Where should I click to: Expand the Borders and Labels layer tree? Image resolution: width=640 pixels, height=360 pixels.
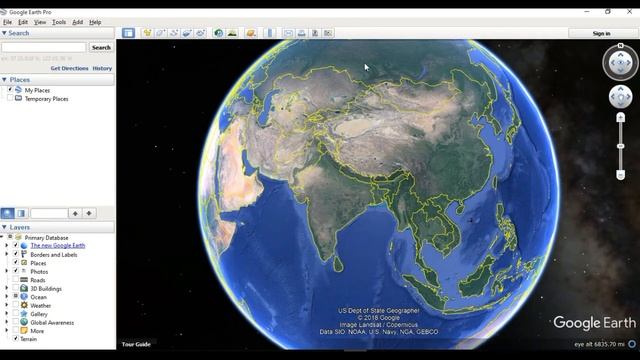tap(7, 254)
